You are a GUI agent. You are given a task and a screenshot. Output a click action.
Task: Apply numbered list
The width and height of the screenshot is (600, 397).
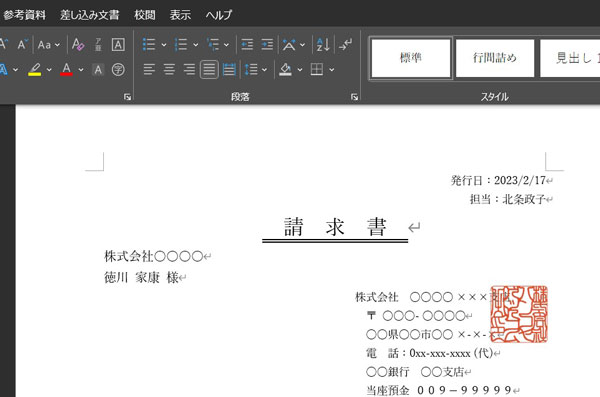181,45
